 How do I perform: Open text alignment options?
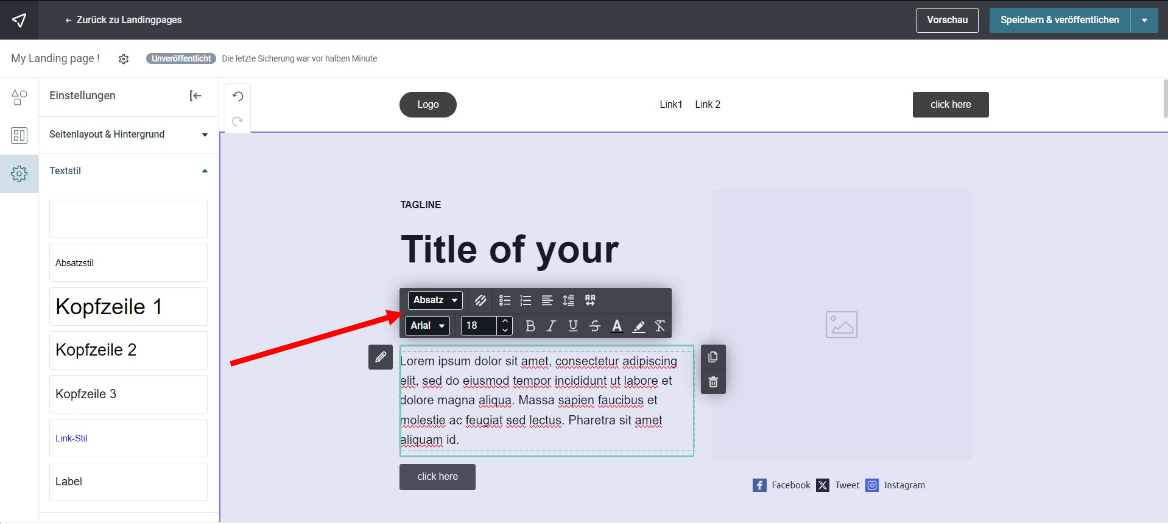coord(547,300)
